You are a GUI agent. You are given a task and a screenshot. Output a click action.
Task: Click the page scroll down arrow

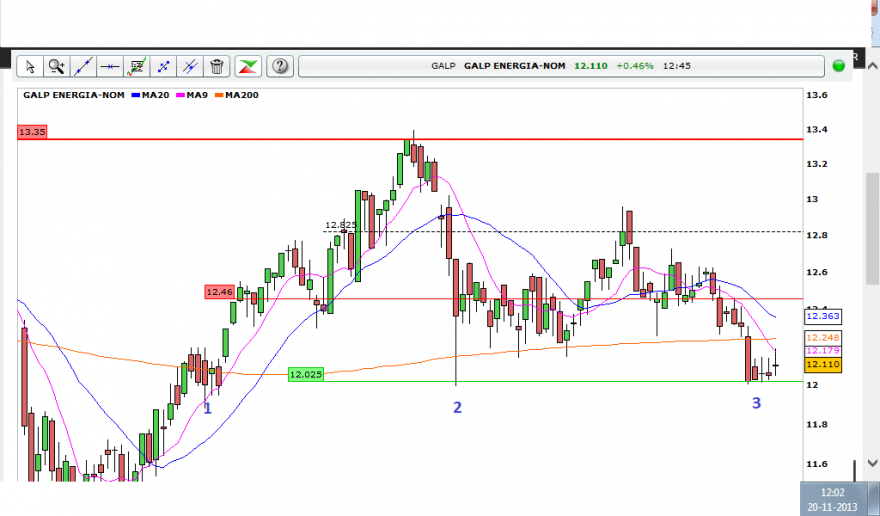[872, 463]
